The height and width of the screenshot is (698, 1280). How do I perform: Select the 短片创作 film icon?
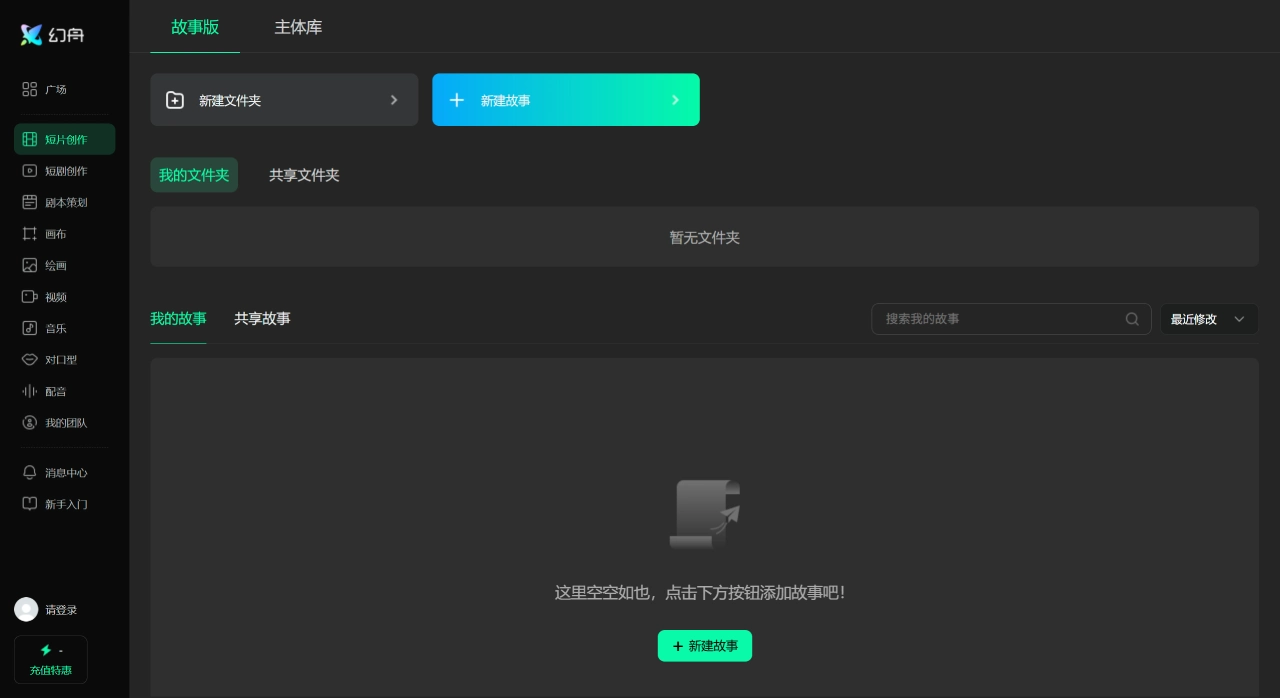click(x=30, y=139)
